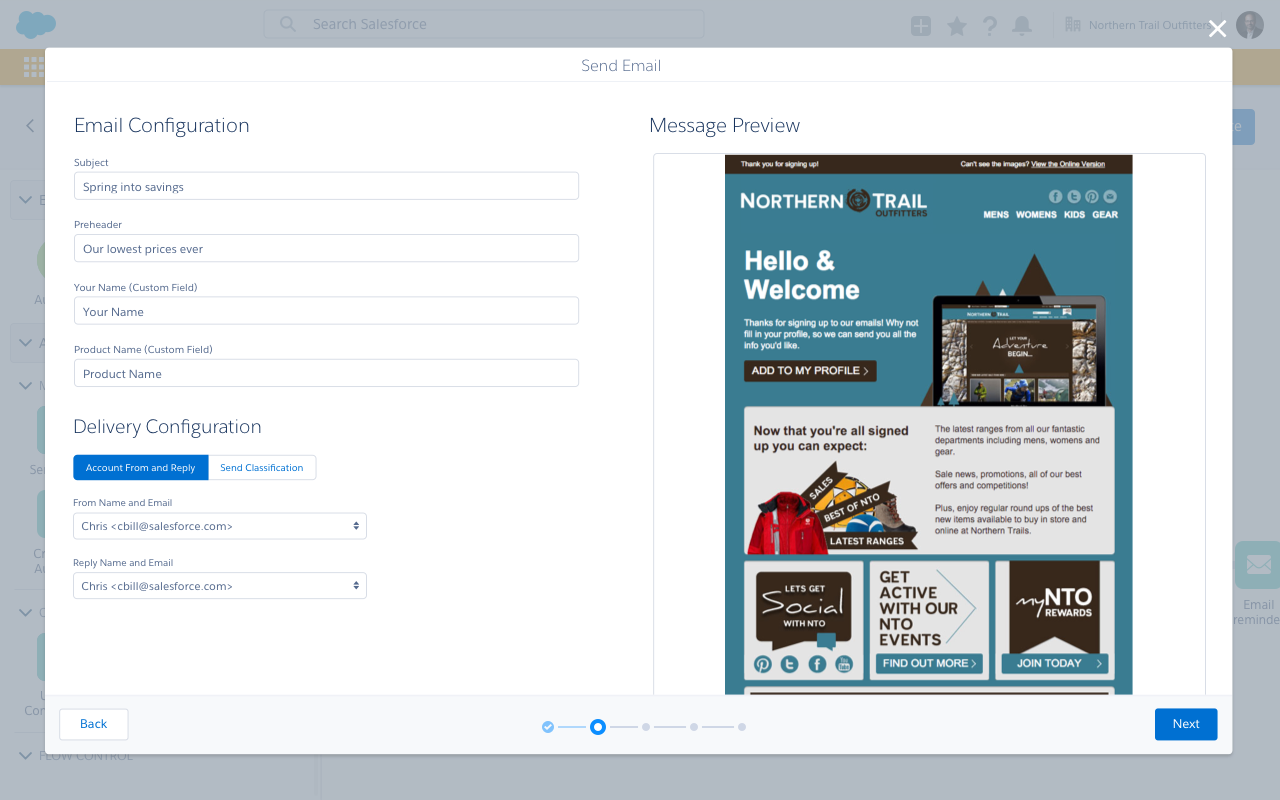Expand the Flow Control section in background
Image resolution: width=1280 pixels, height=800 pixels.
[25, 755]
